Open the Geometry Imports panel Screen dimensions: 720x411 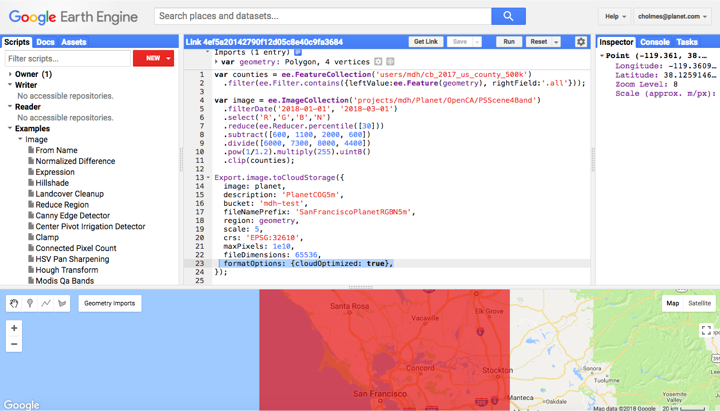tap(110, 303)
